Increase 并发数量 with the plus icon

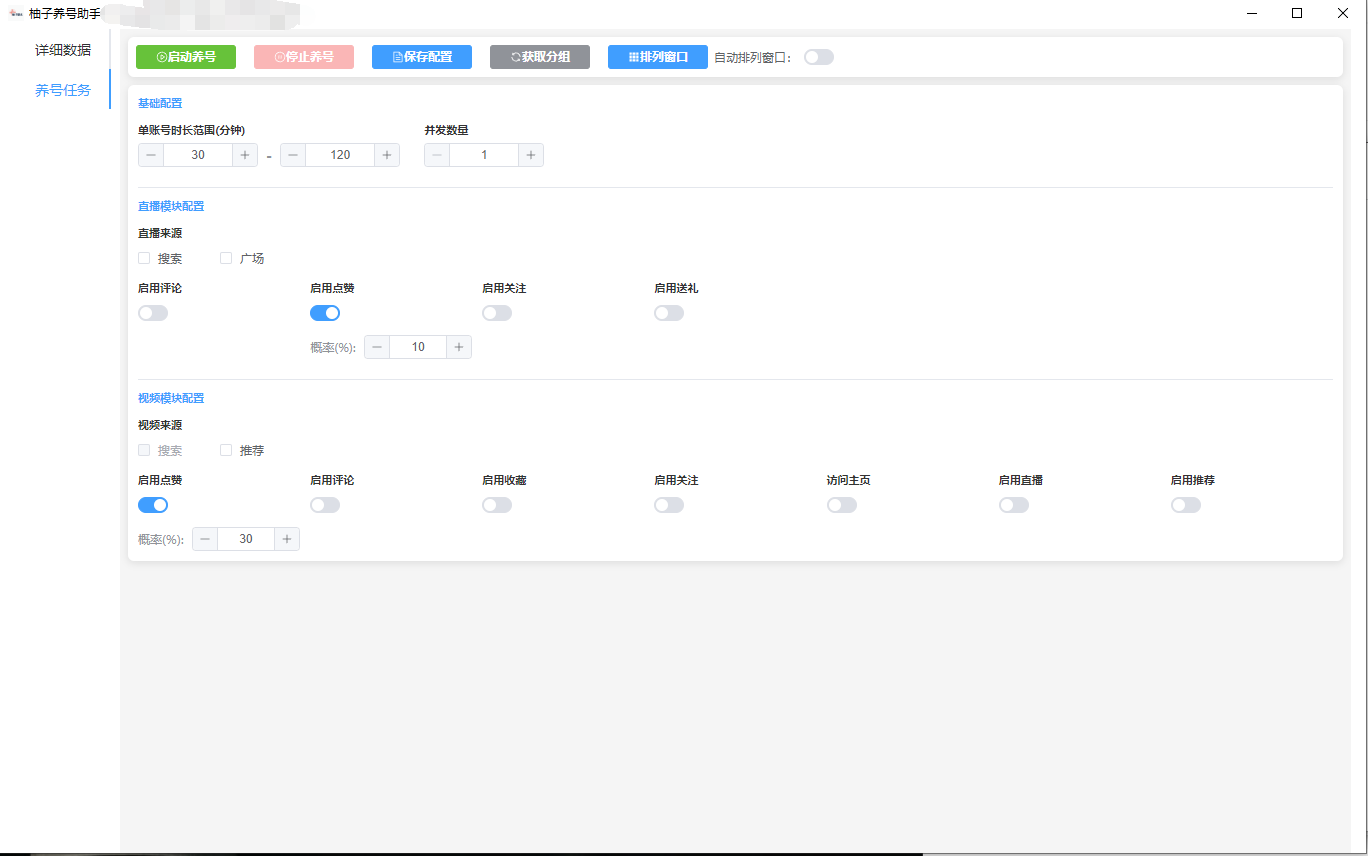coord(531,155)
